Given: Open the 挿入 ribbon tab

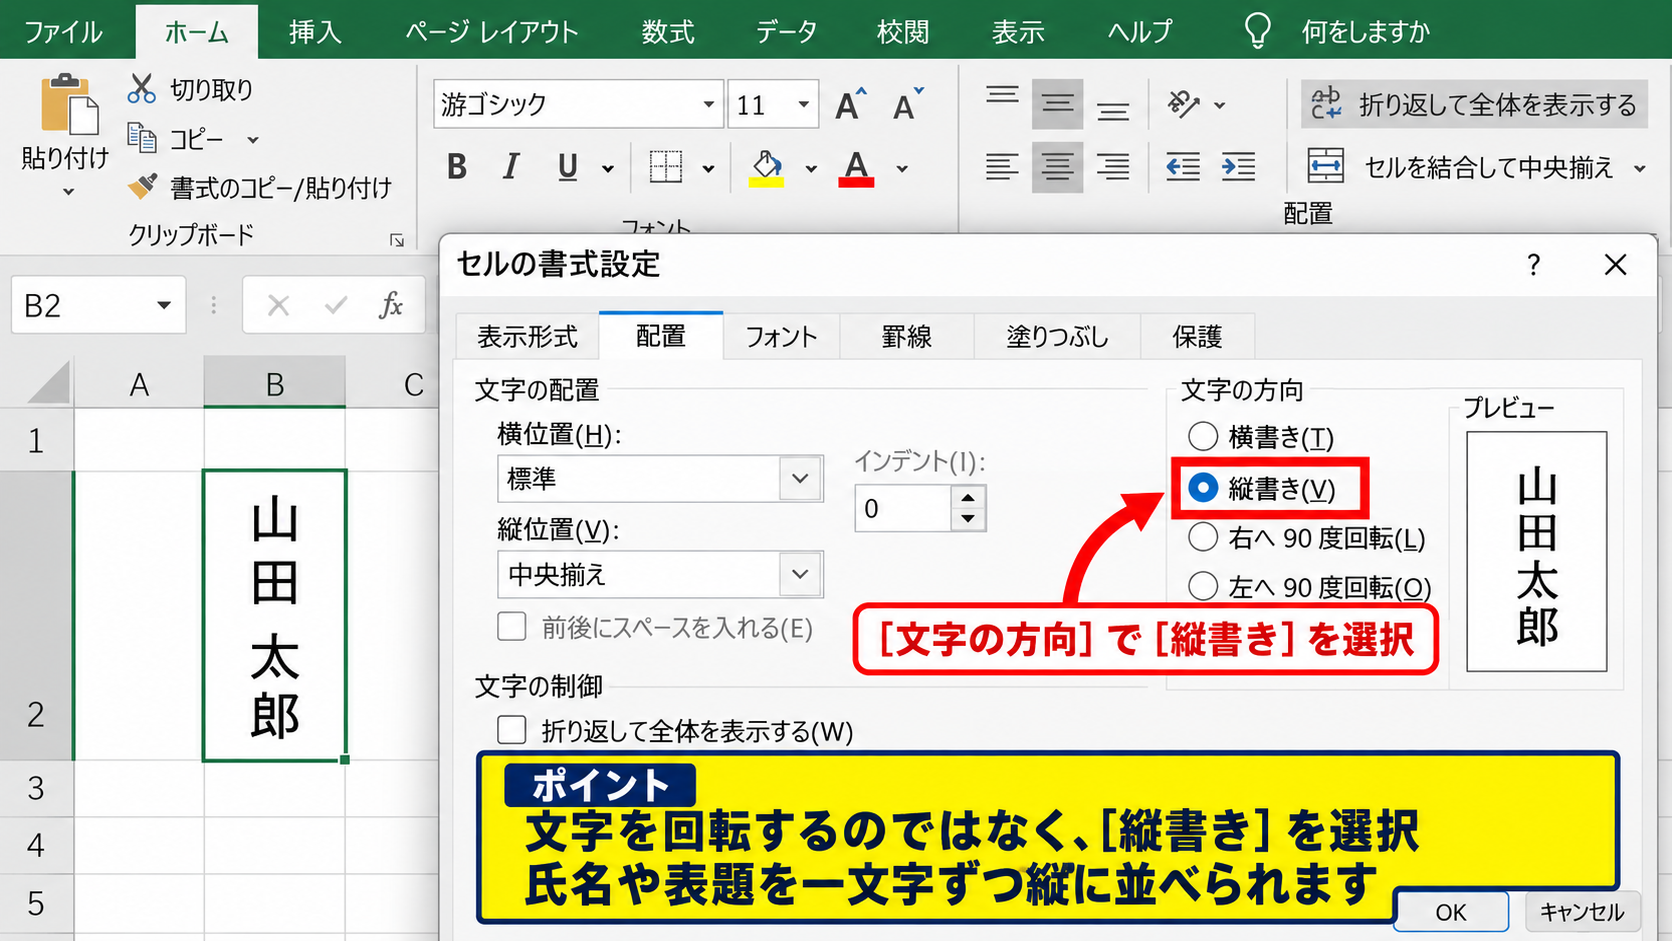Looking at the screenshot, I should tap(316, 32).
